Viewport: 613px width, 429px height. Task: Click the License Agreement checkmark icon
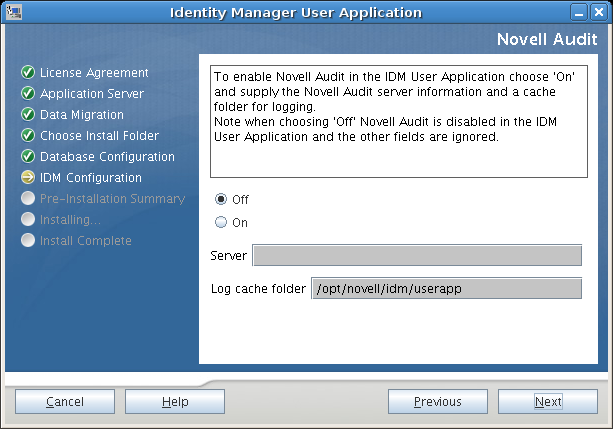28,73
